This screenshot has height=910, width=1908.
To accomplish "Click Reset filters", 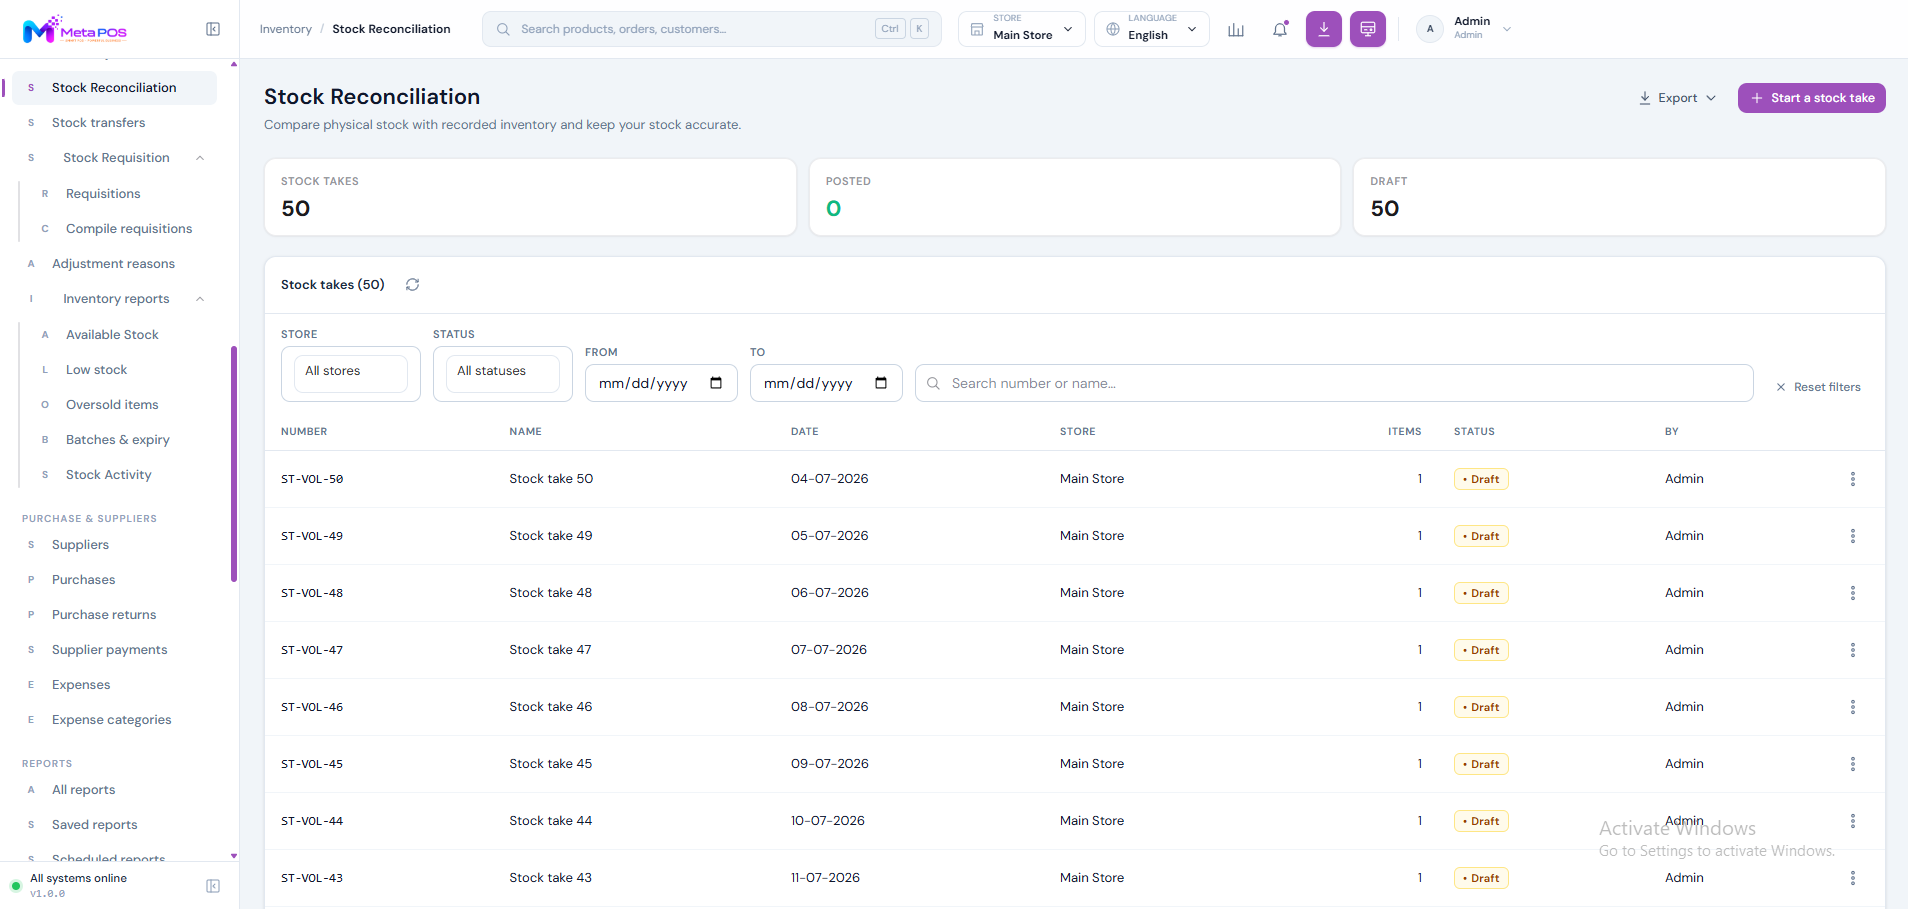I will pyautogui.click(x=1818, y=387).
